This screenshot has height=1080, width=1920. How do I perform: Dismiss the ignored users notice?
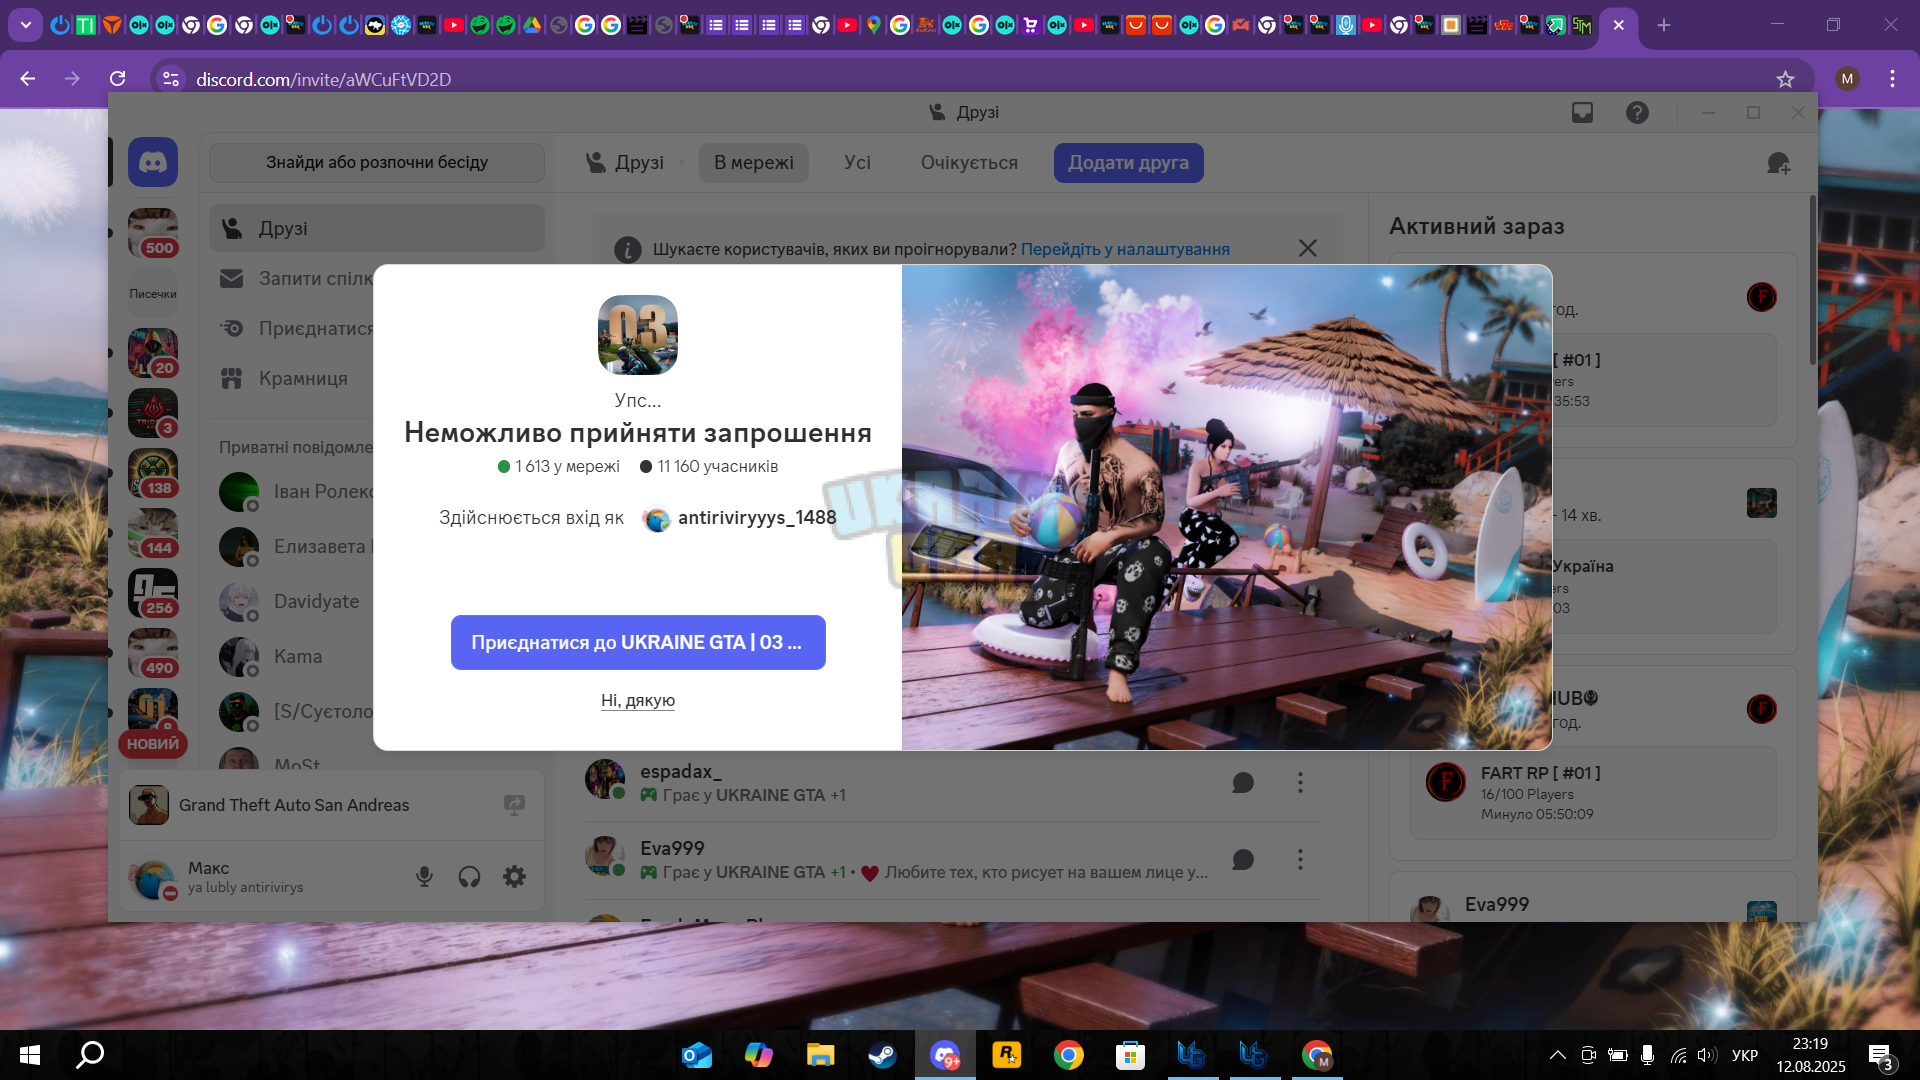1307,248
